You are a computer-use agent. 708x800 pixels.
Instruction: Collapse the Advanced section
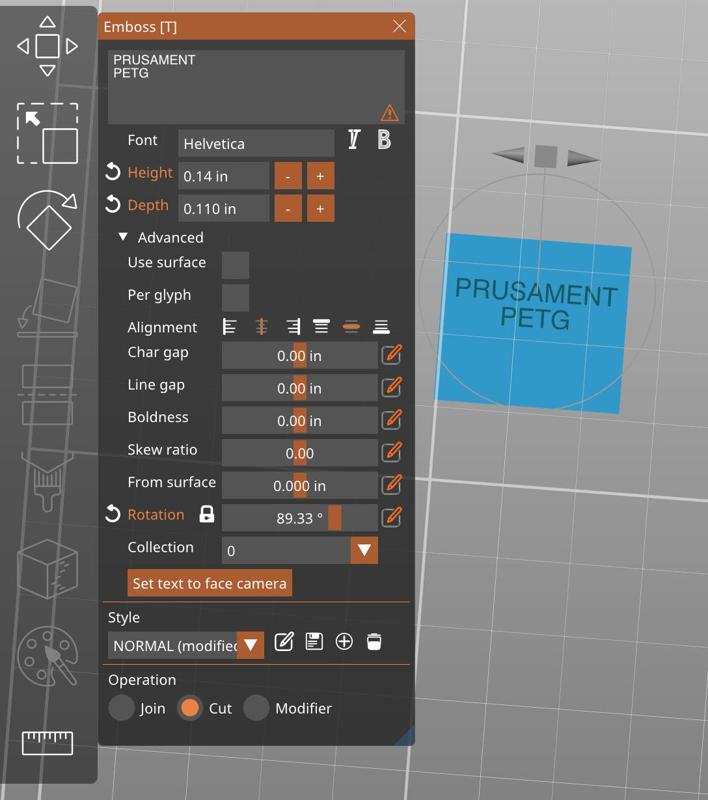(123, 237)
